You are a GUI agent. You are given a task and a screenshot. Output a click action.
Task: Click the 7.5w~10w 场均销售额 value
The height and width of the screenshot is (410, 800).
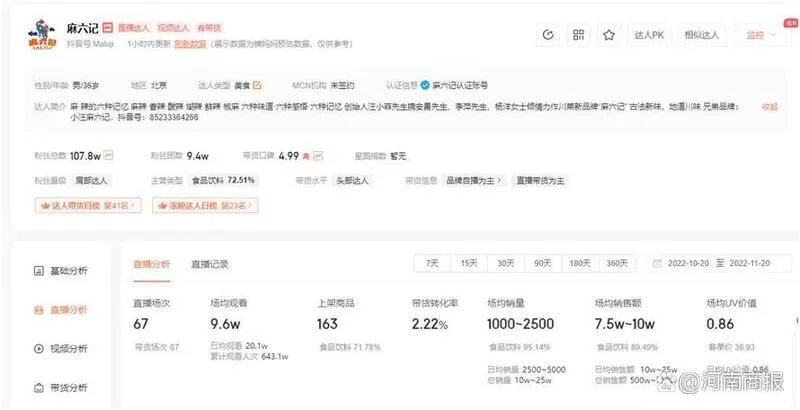624,324
